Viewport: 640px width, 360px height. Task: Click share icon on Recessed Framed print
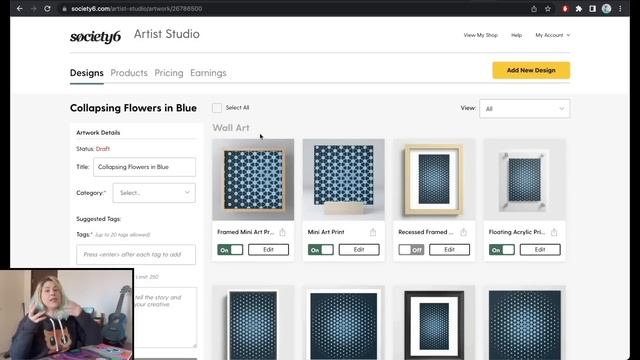[463, 232]
